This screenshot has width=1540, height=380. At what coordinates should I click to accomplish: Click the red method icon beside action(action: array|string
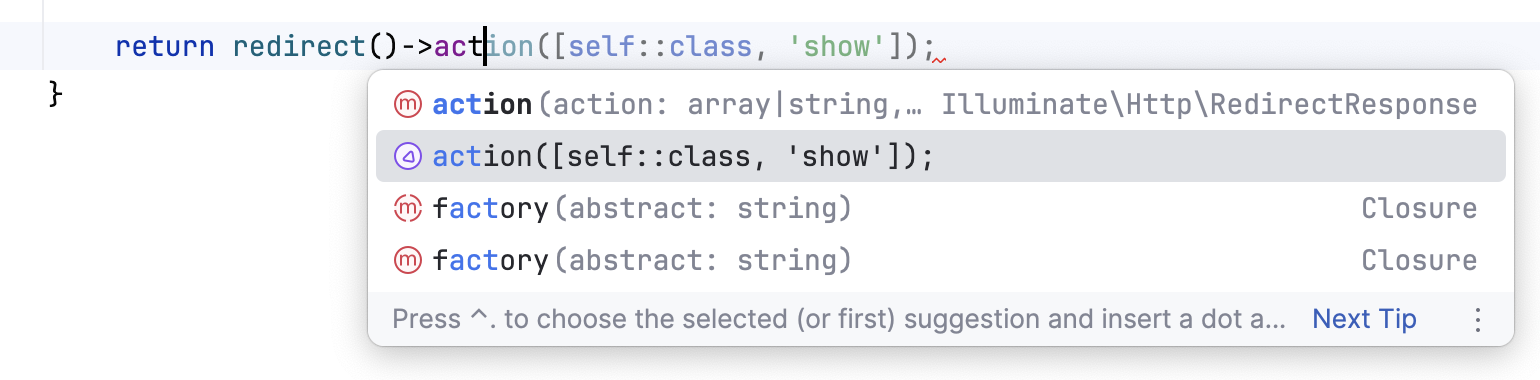408,104
